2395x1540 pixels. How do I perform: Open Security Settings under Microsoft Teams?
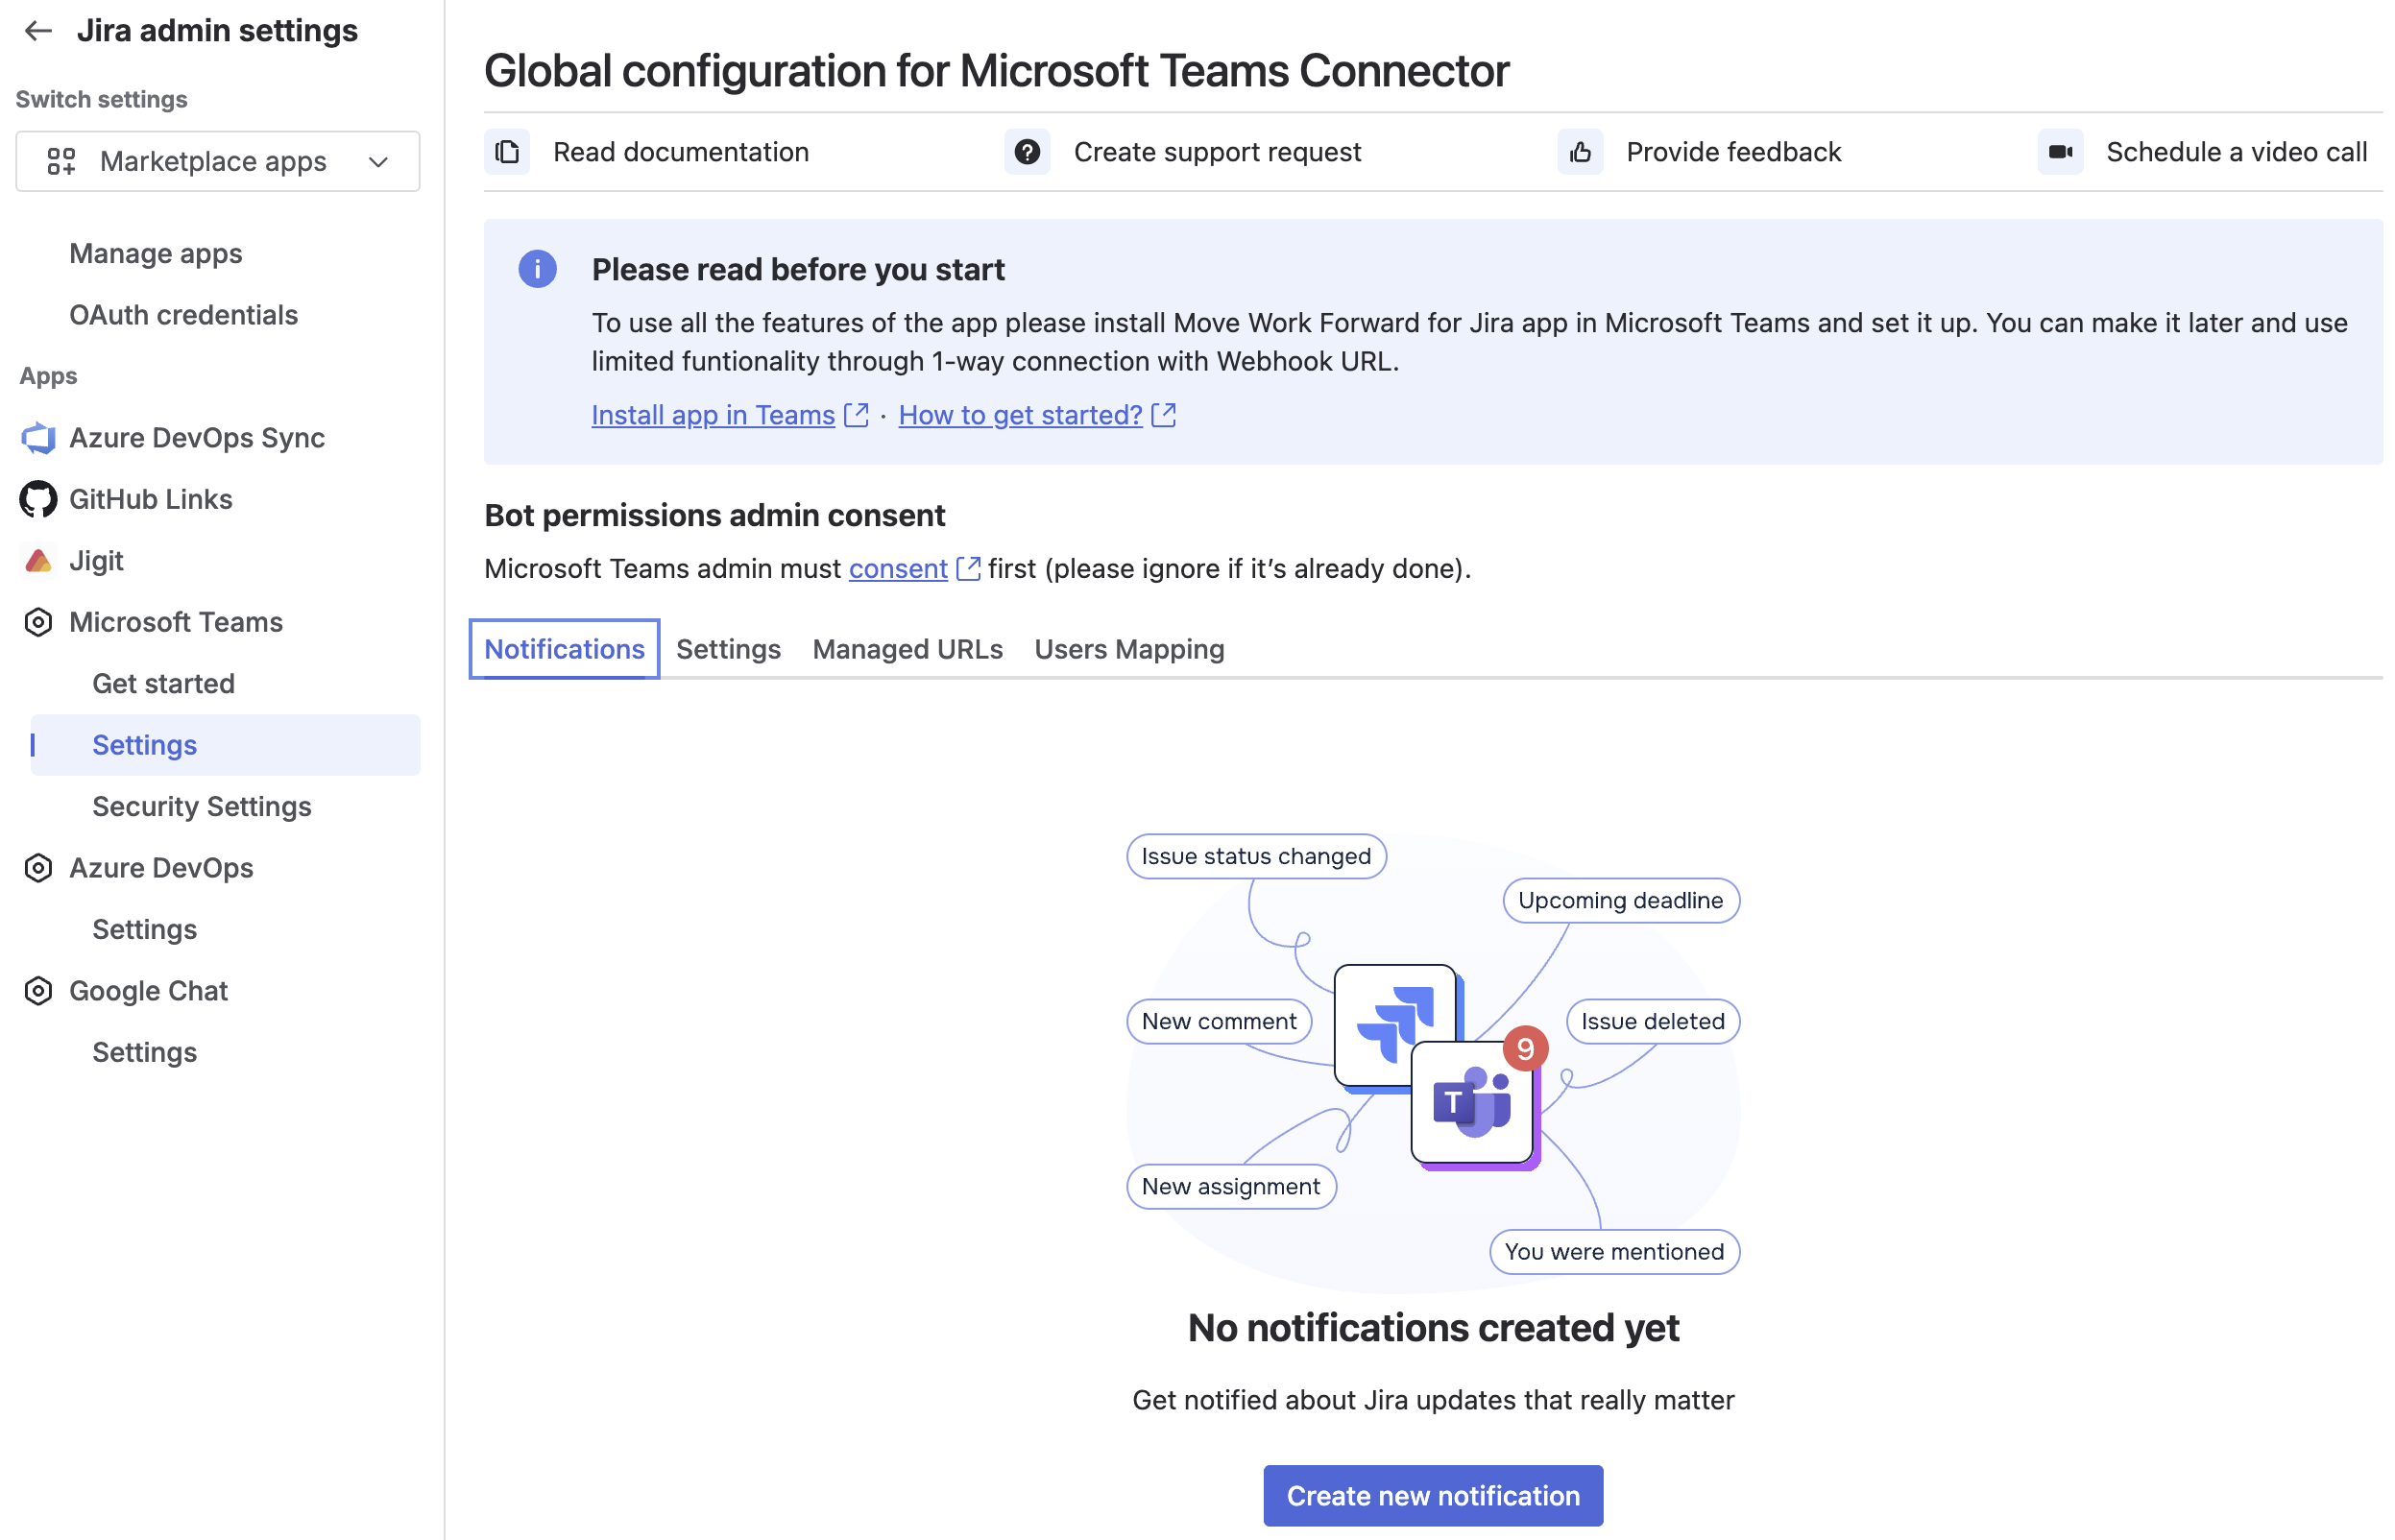click(x=202, y=806)
